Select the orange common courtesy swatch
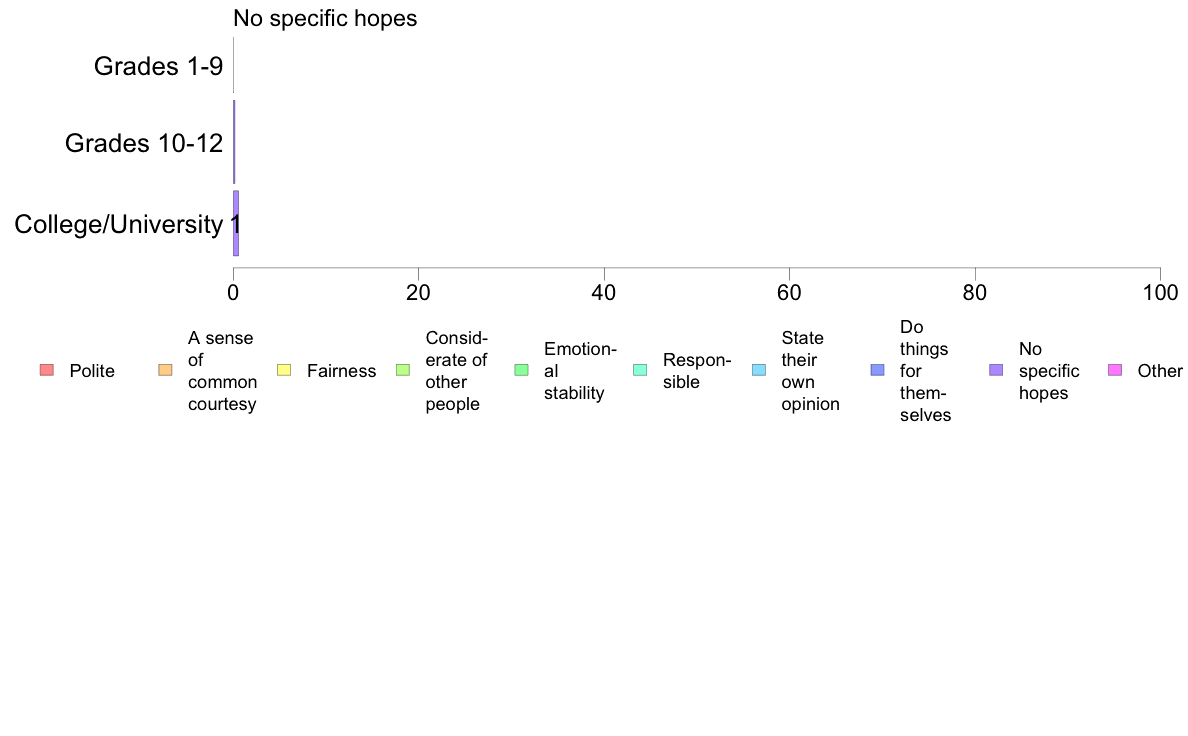This screenshot has height=736, width=1188. [x=165, y=370]
